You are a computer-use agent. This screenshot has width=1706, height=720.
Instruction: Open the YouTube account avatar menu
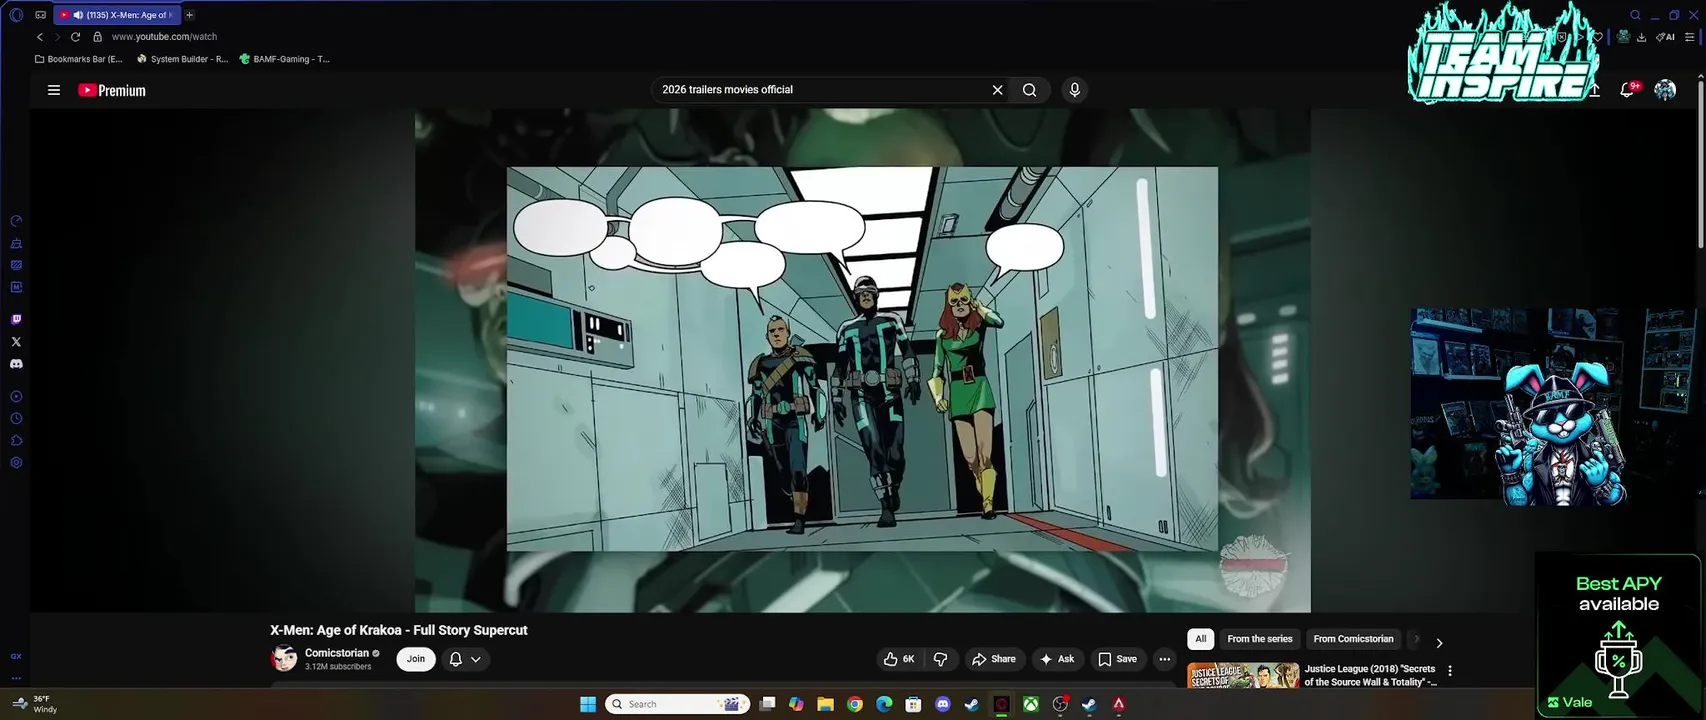pos(1665,90)
